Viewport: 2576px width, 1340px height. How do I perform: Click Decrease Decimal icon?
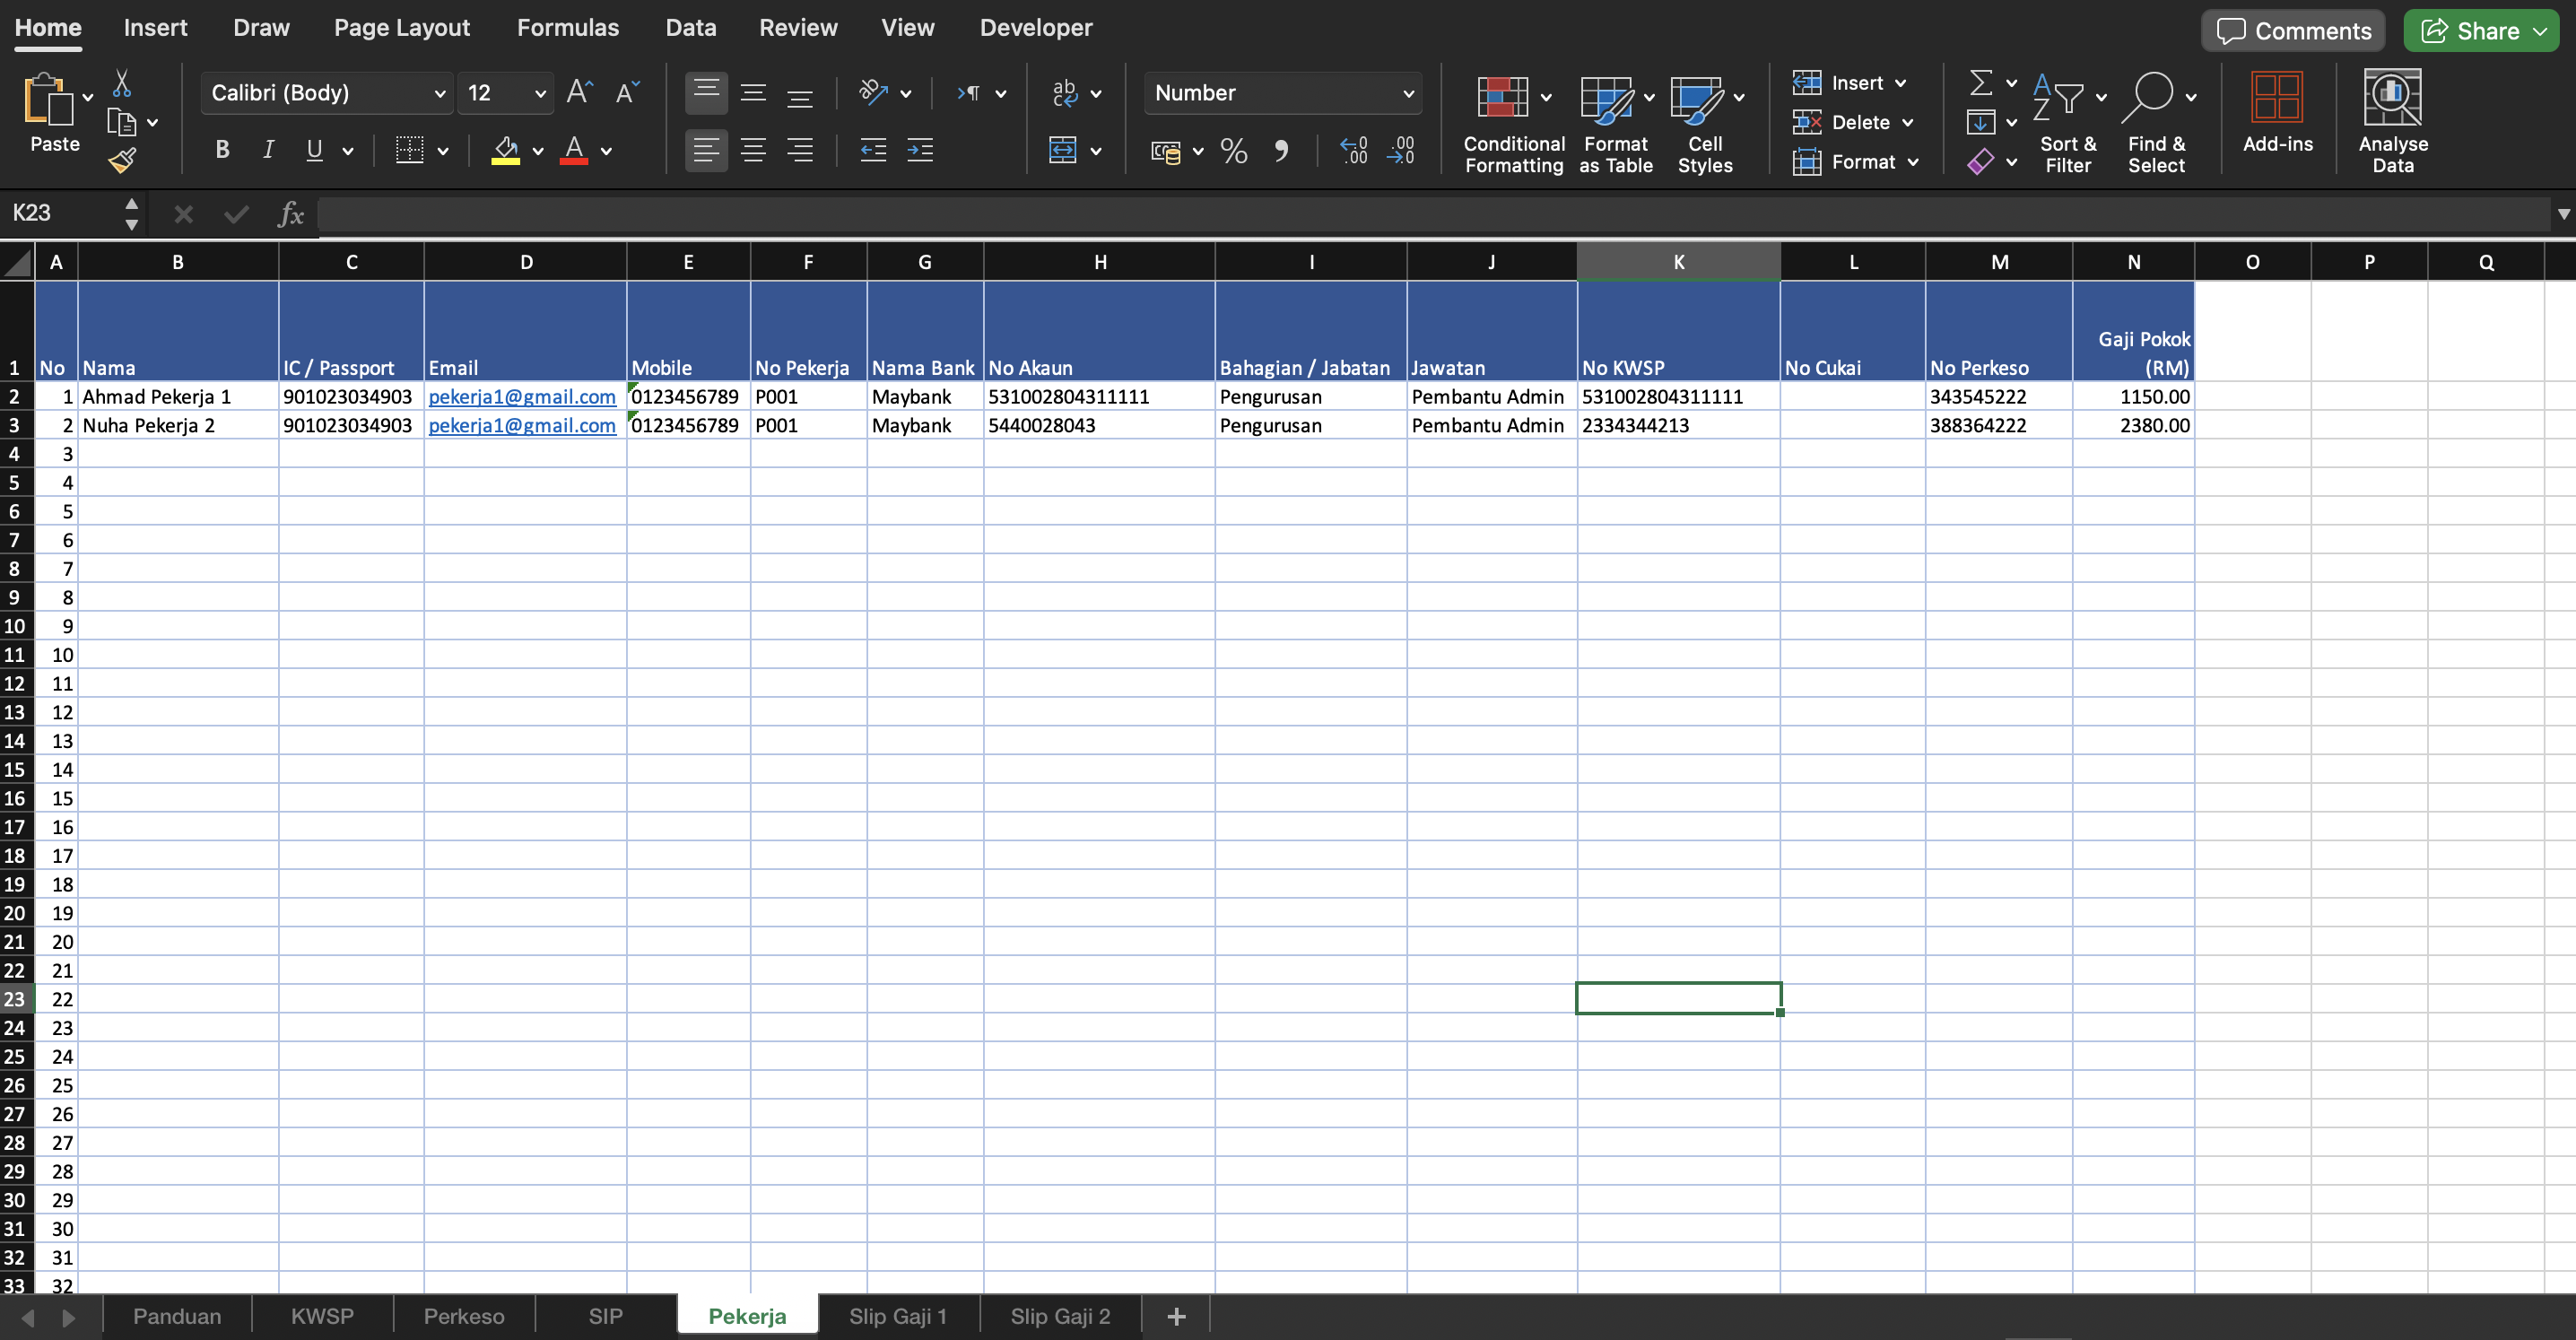click(x=1401, y=151)
